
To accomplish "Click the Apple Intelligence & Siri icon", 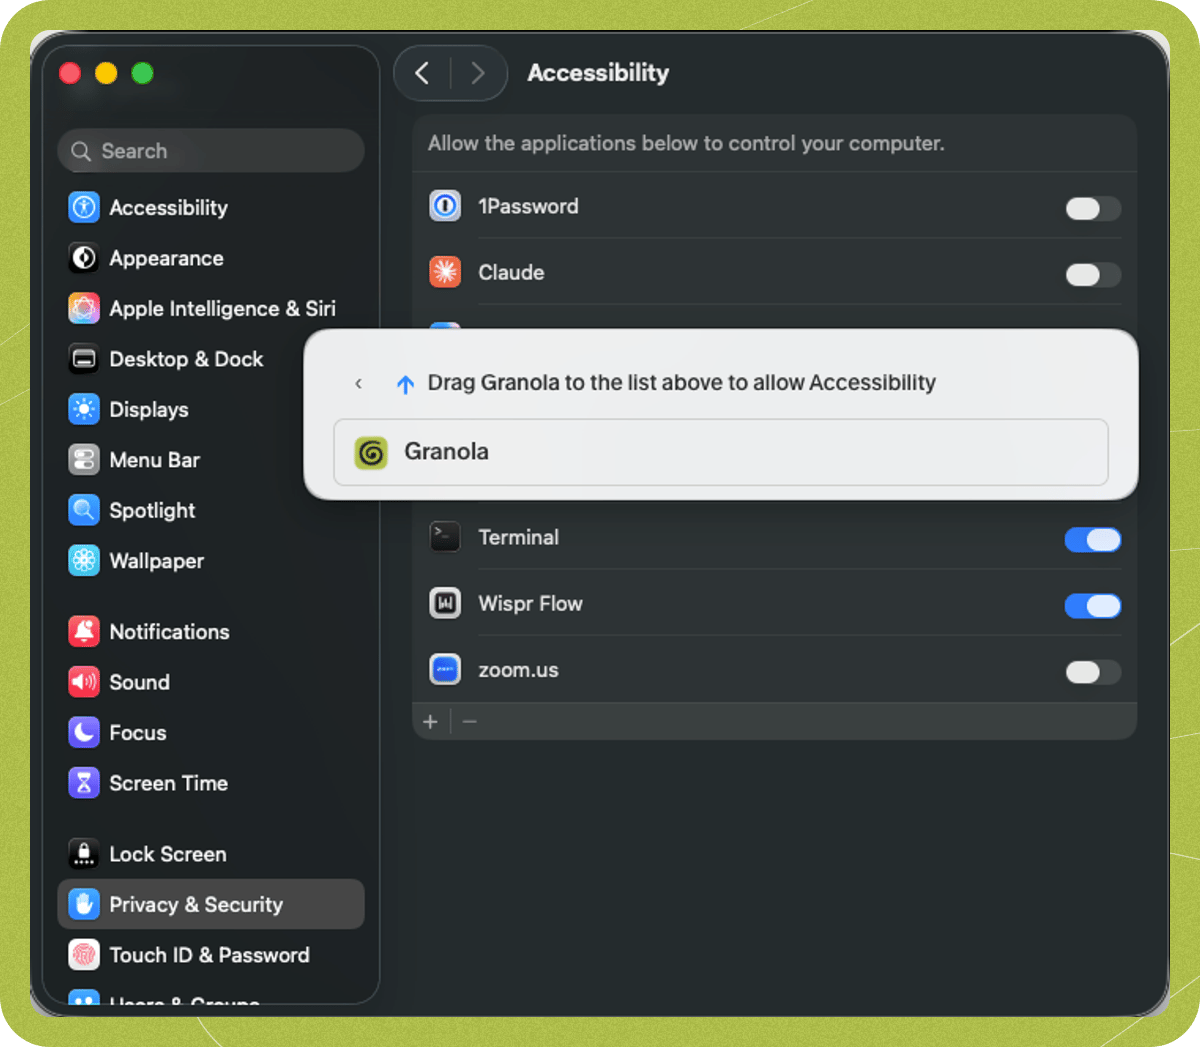I will (84, 308).
